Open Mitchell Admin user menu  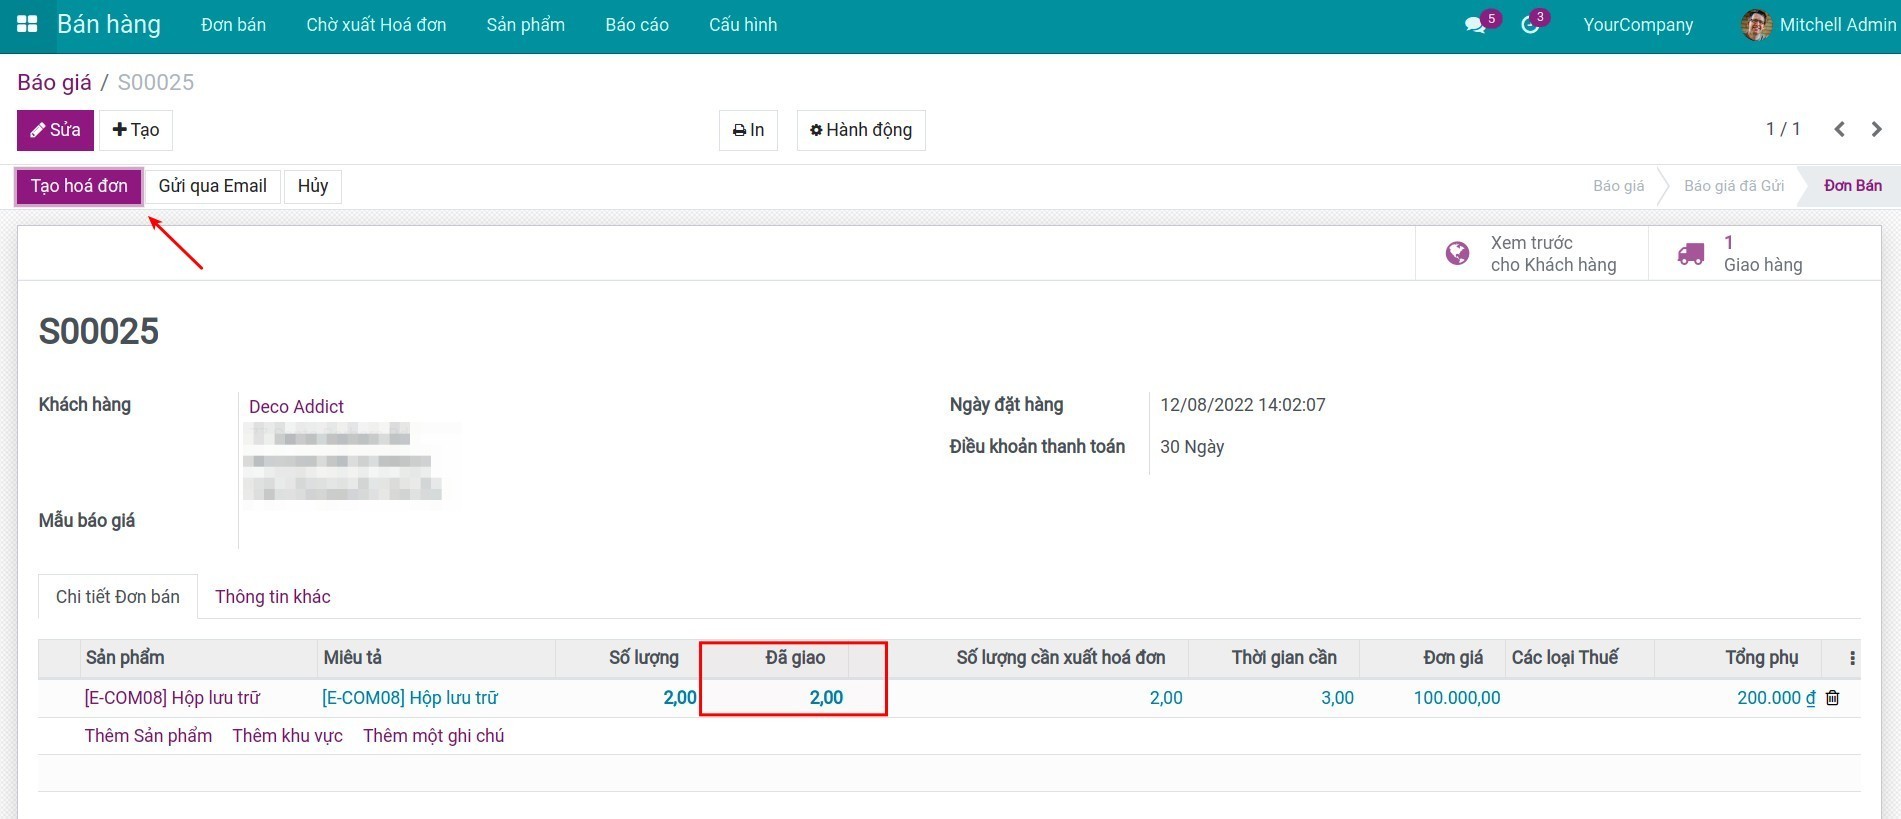click(x=1819, y=25)
